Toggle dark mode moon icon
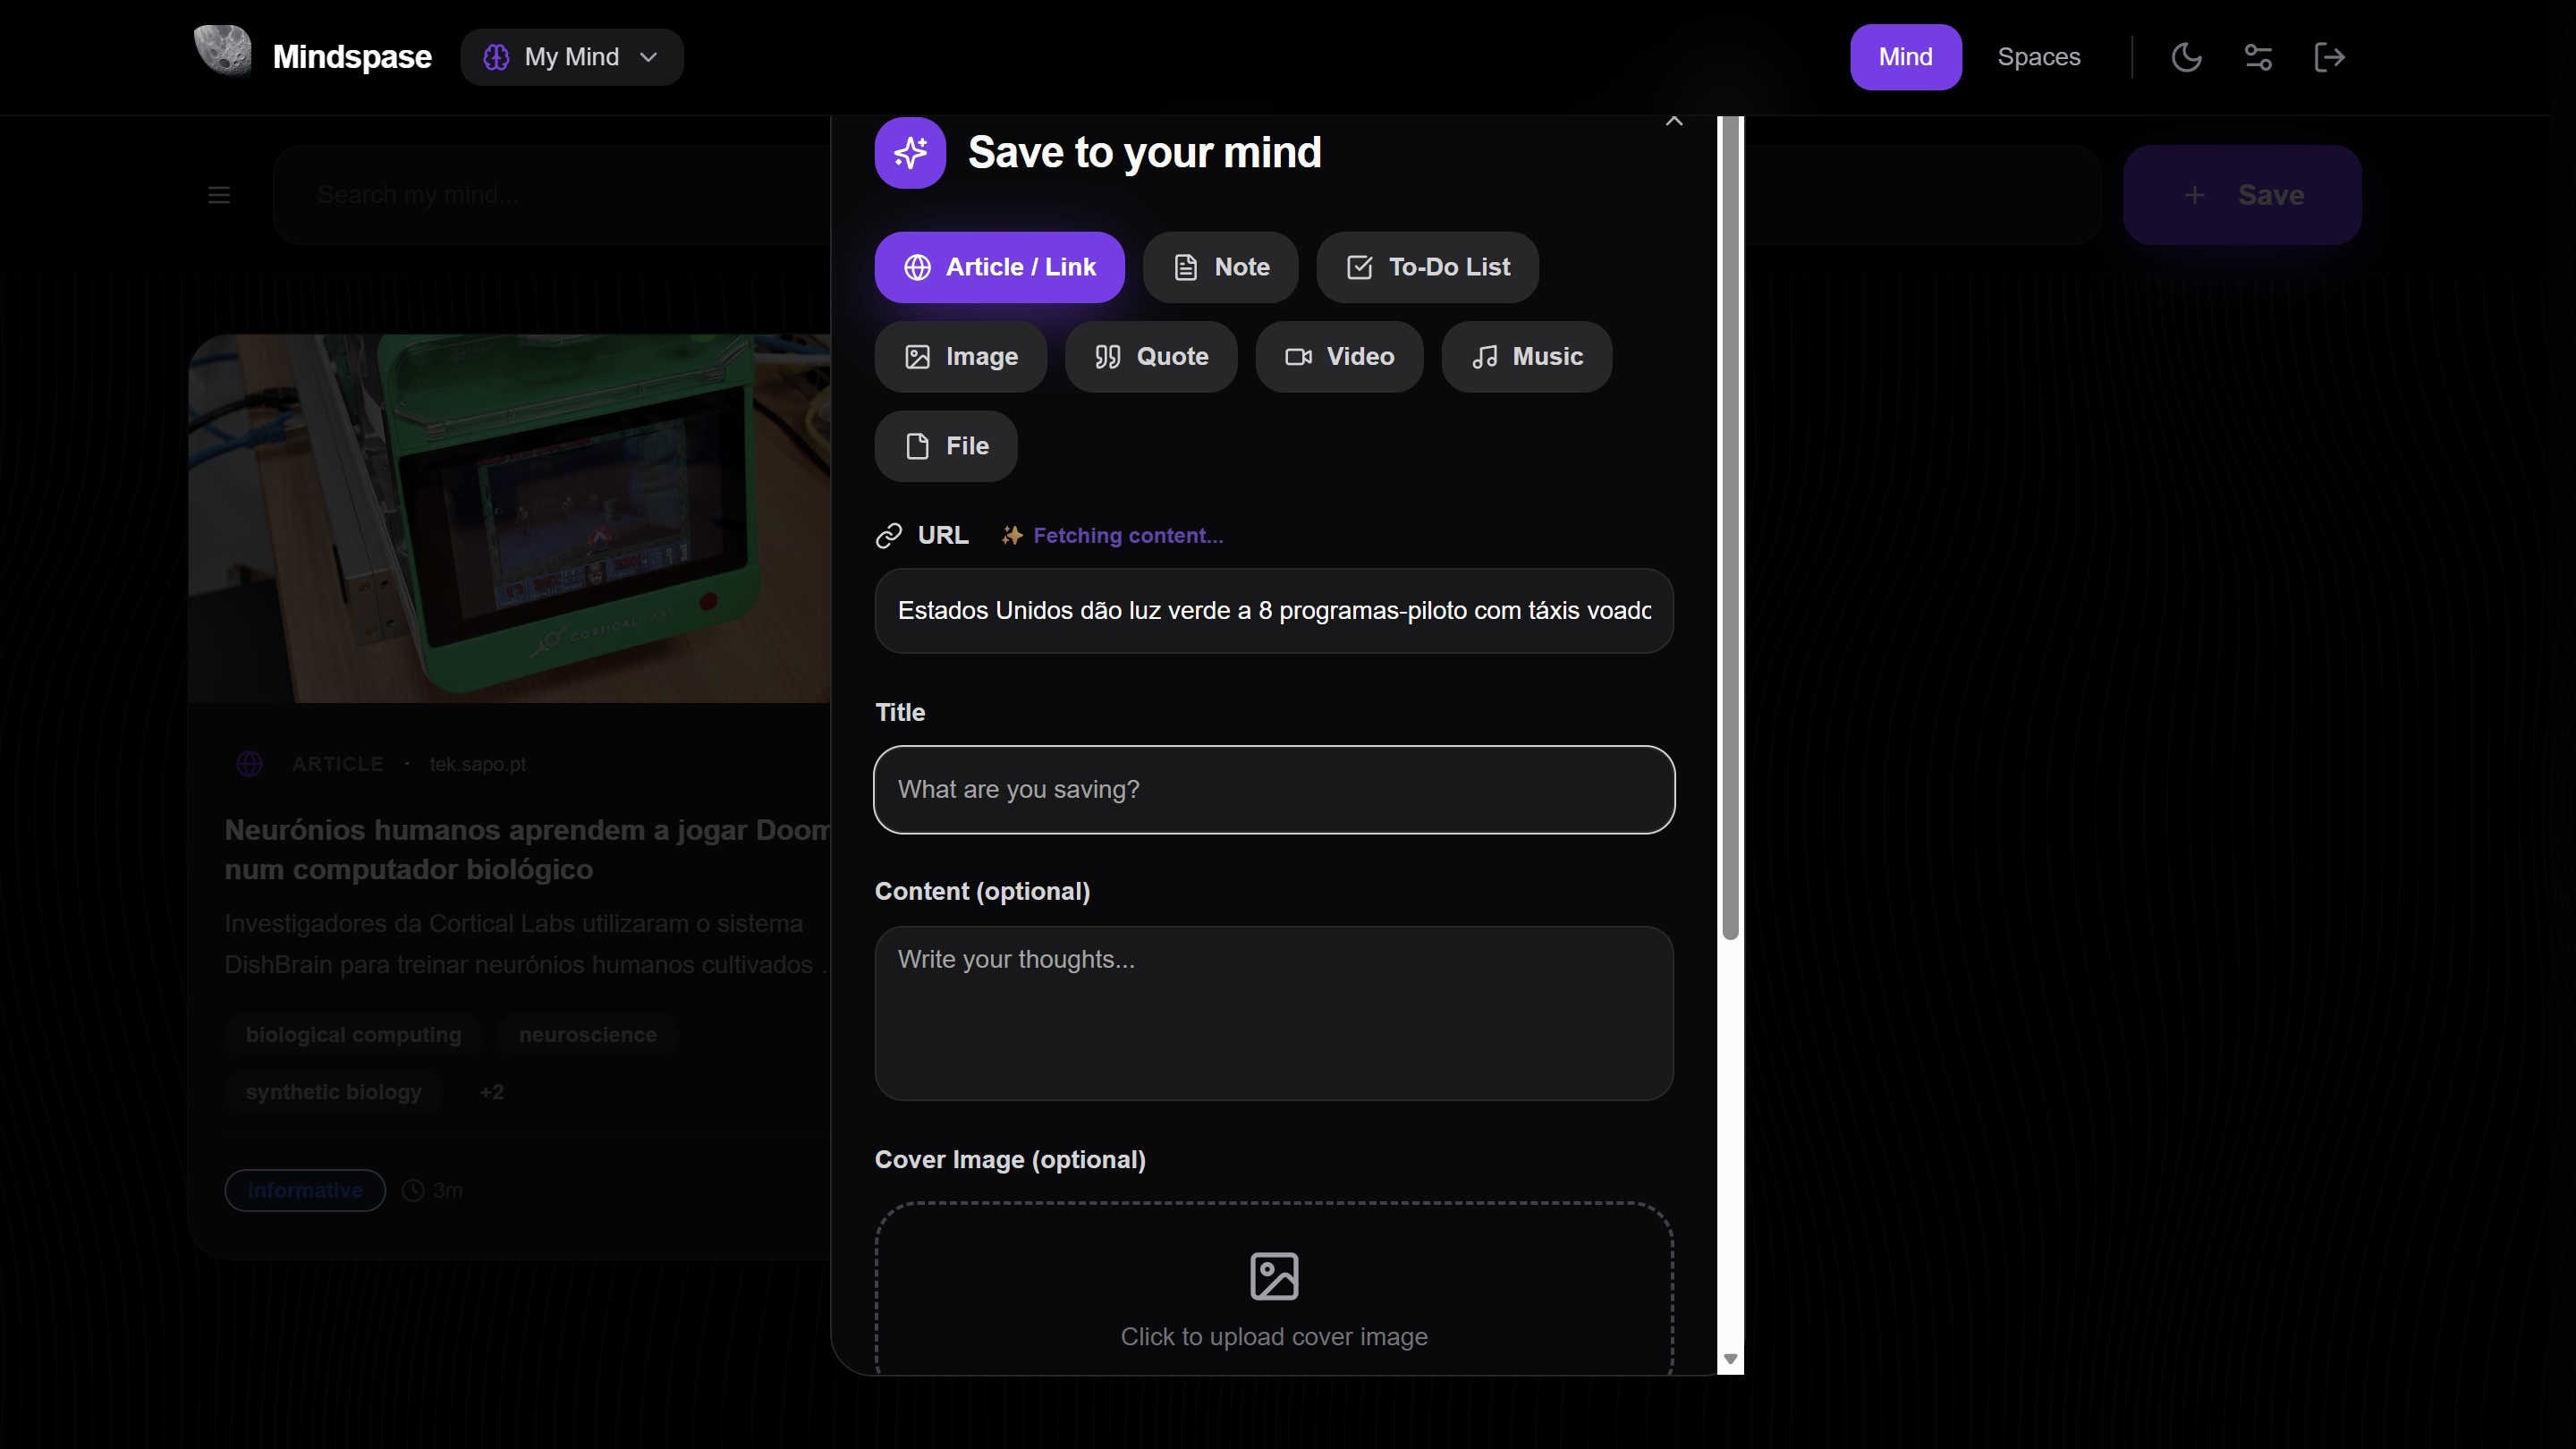Image resolution: width=2576 pixels, height=1449 pixels. (2186, 57)
